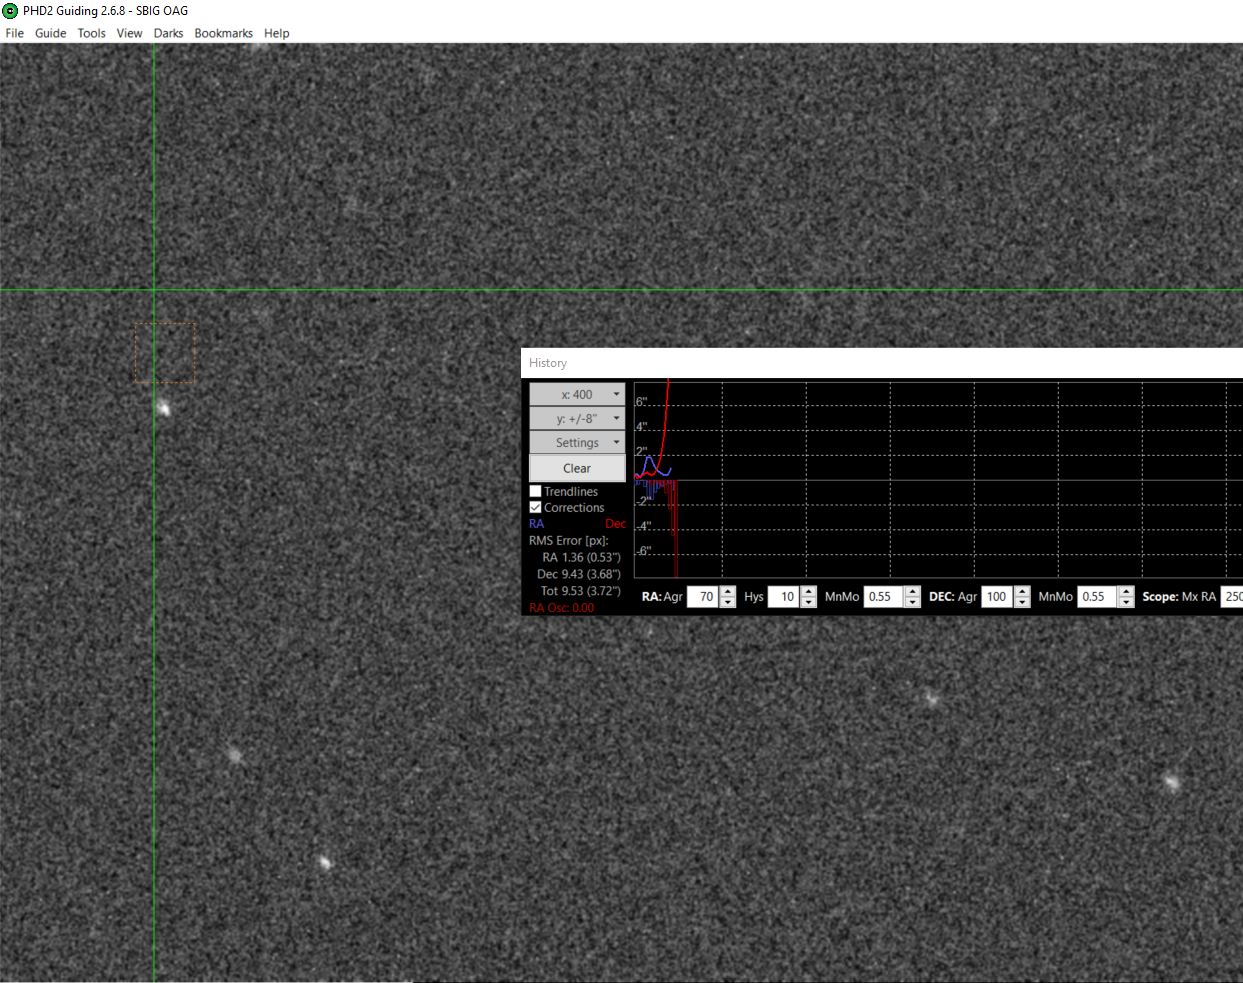Open the Help menu

point(276,33)
